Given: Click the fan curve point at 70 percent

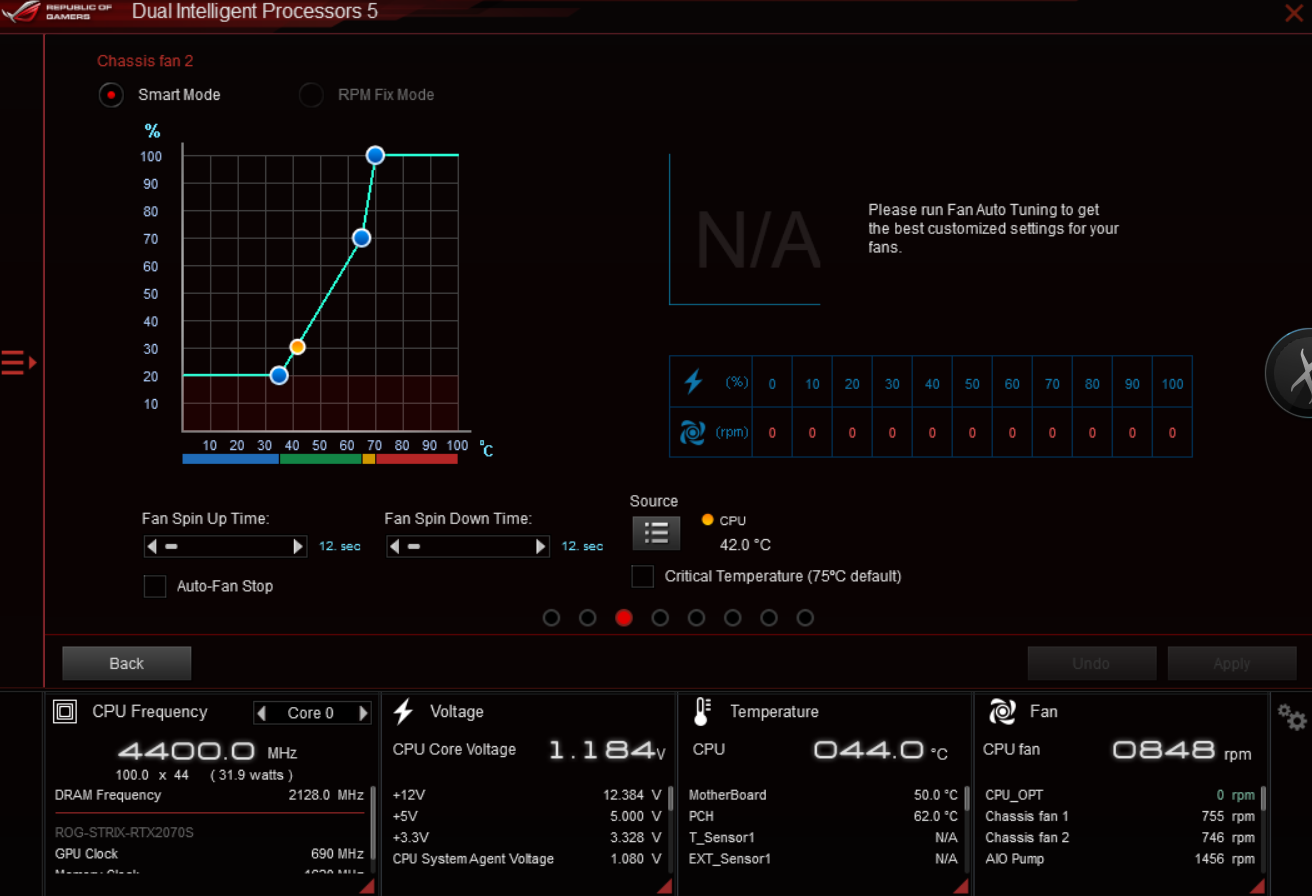Looking at the screenshot, I should coord(362,238).
